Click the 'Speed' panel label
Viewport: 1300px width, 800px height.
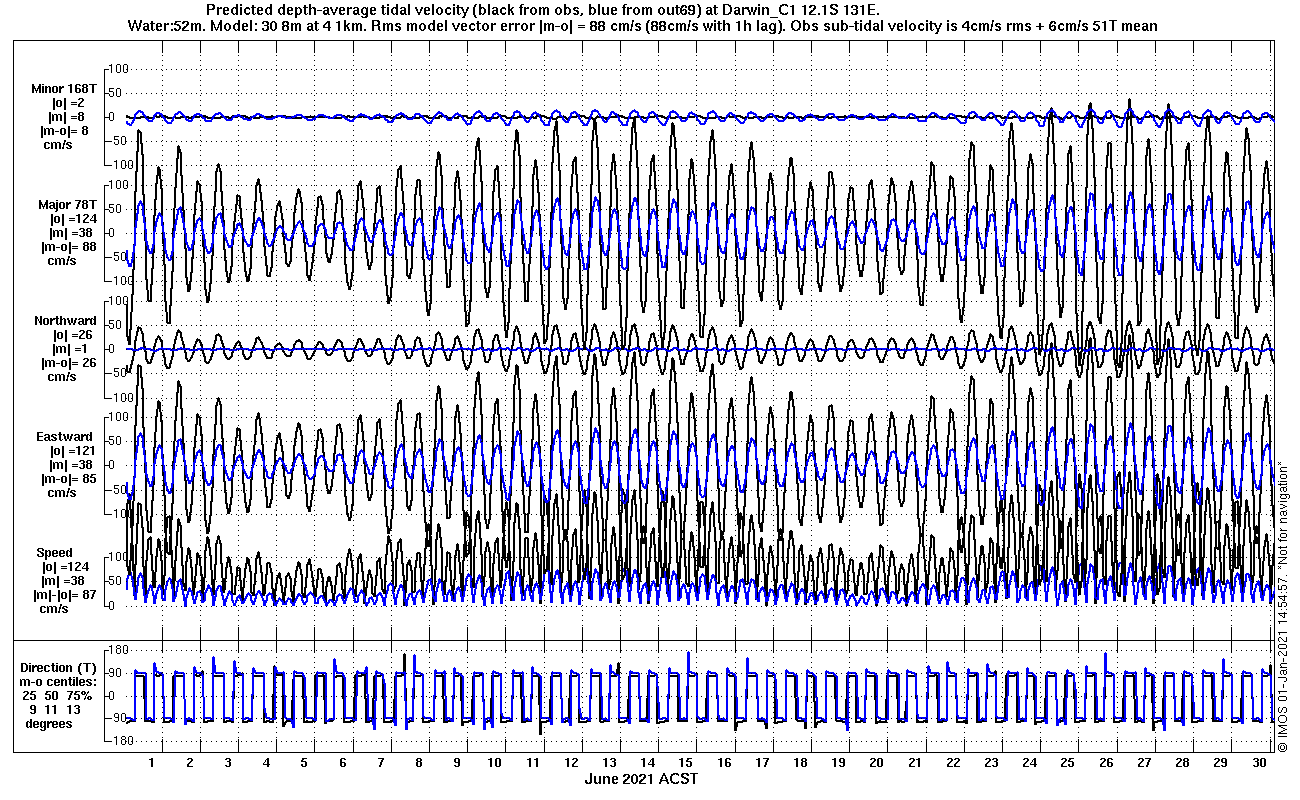[54, 553]
